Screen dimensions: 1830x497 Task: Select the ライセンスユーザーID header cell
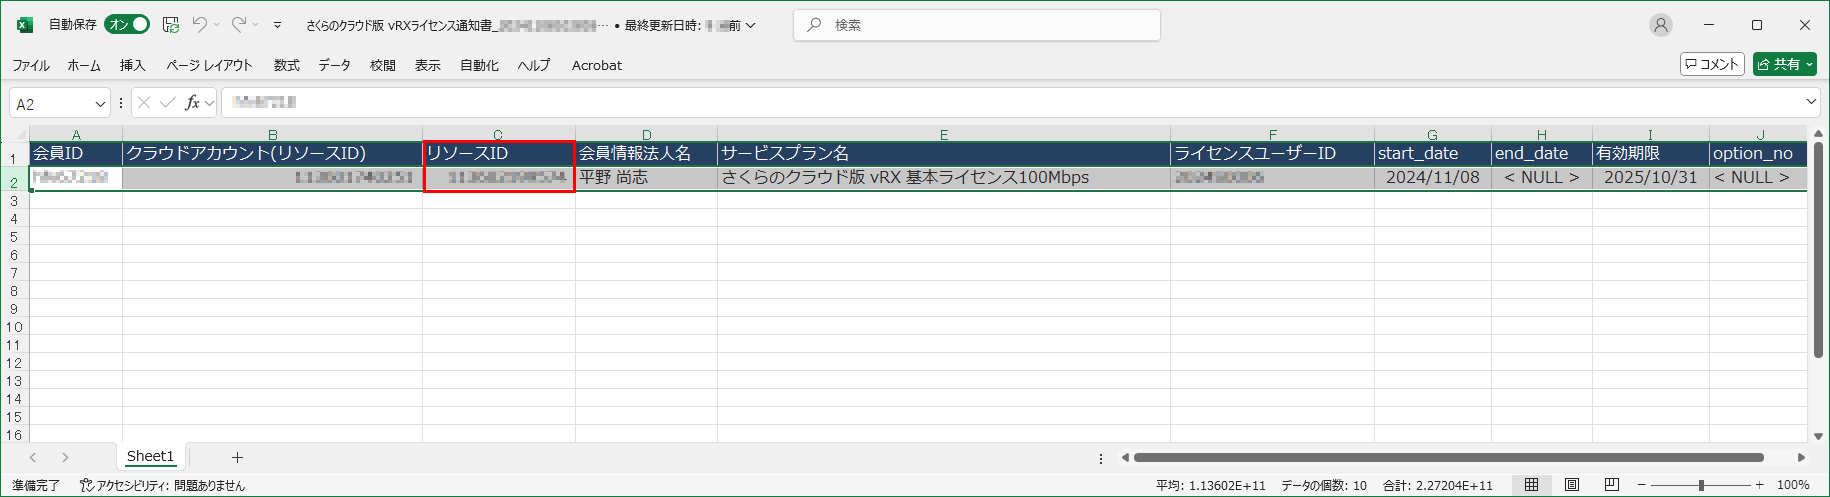pos(1273,153)
